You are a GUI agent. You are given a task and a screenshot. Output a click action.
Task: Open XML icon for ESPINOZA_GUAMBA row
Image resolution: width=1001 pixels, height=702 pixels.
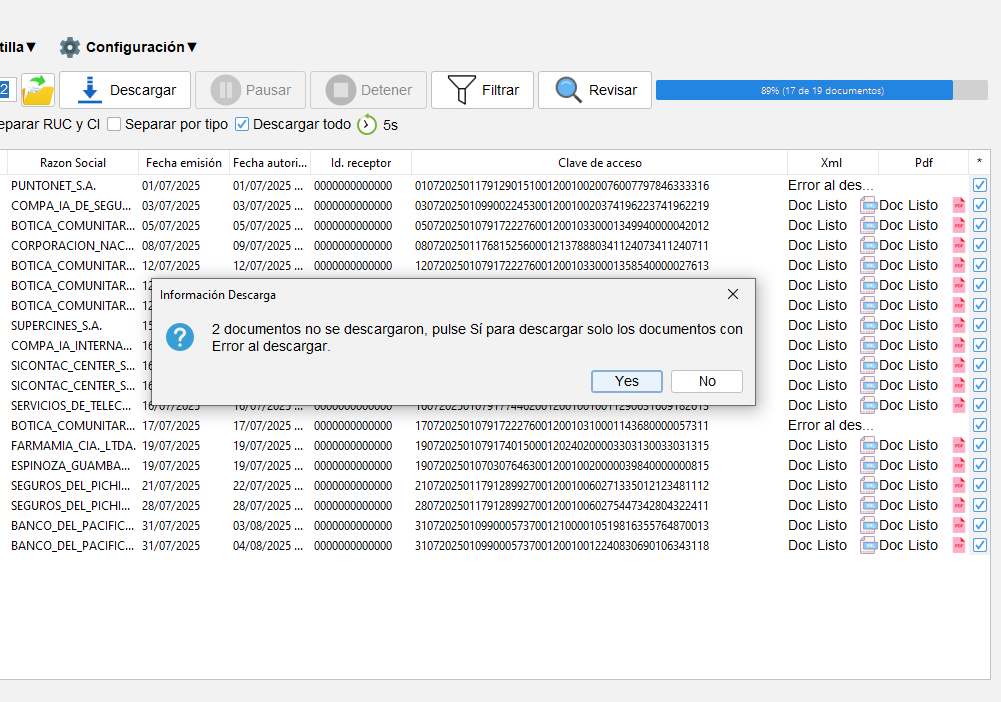[868, 465]
